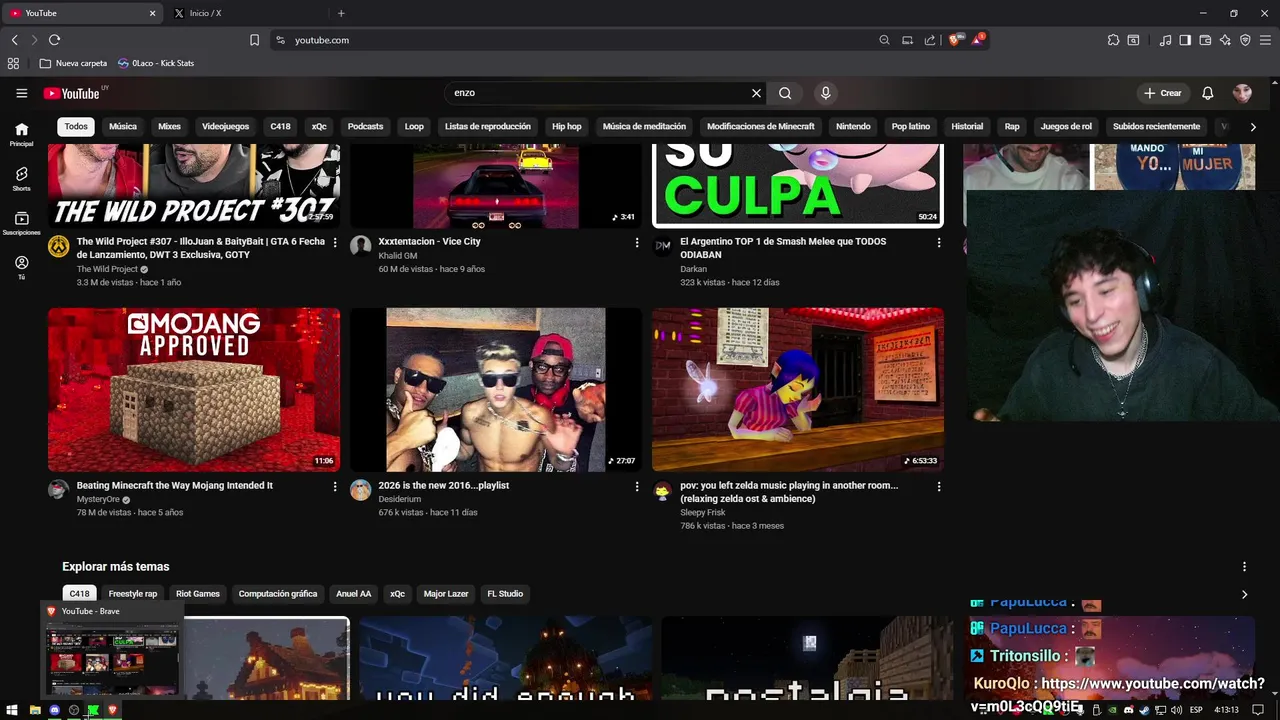Open Suscripciones in the sidebar

tap(21, 223)
